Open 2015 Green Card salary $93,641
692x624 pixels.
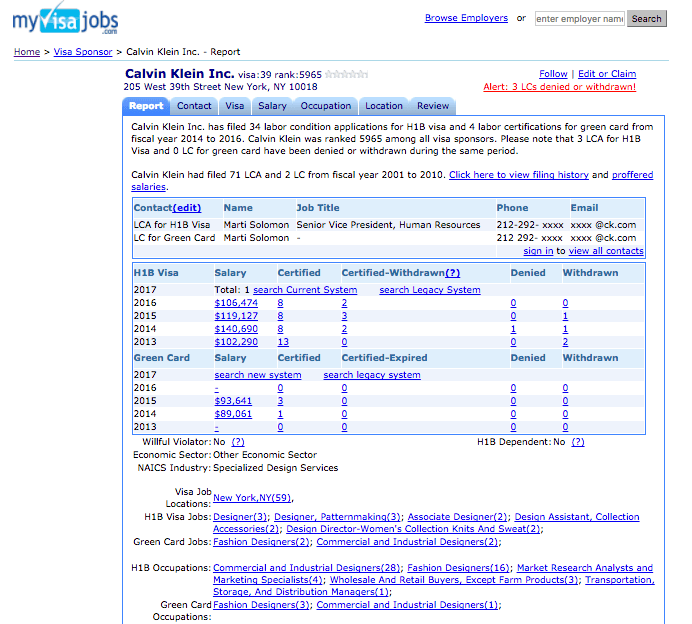(233, 401)
